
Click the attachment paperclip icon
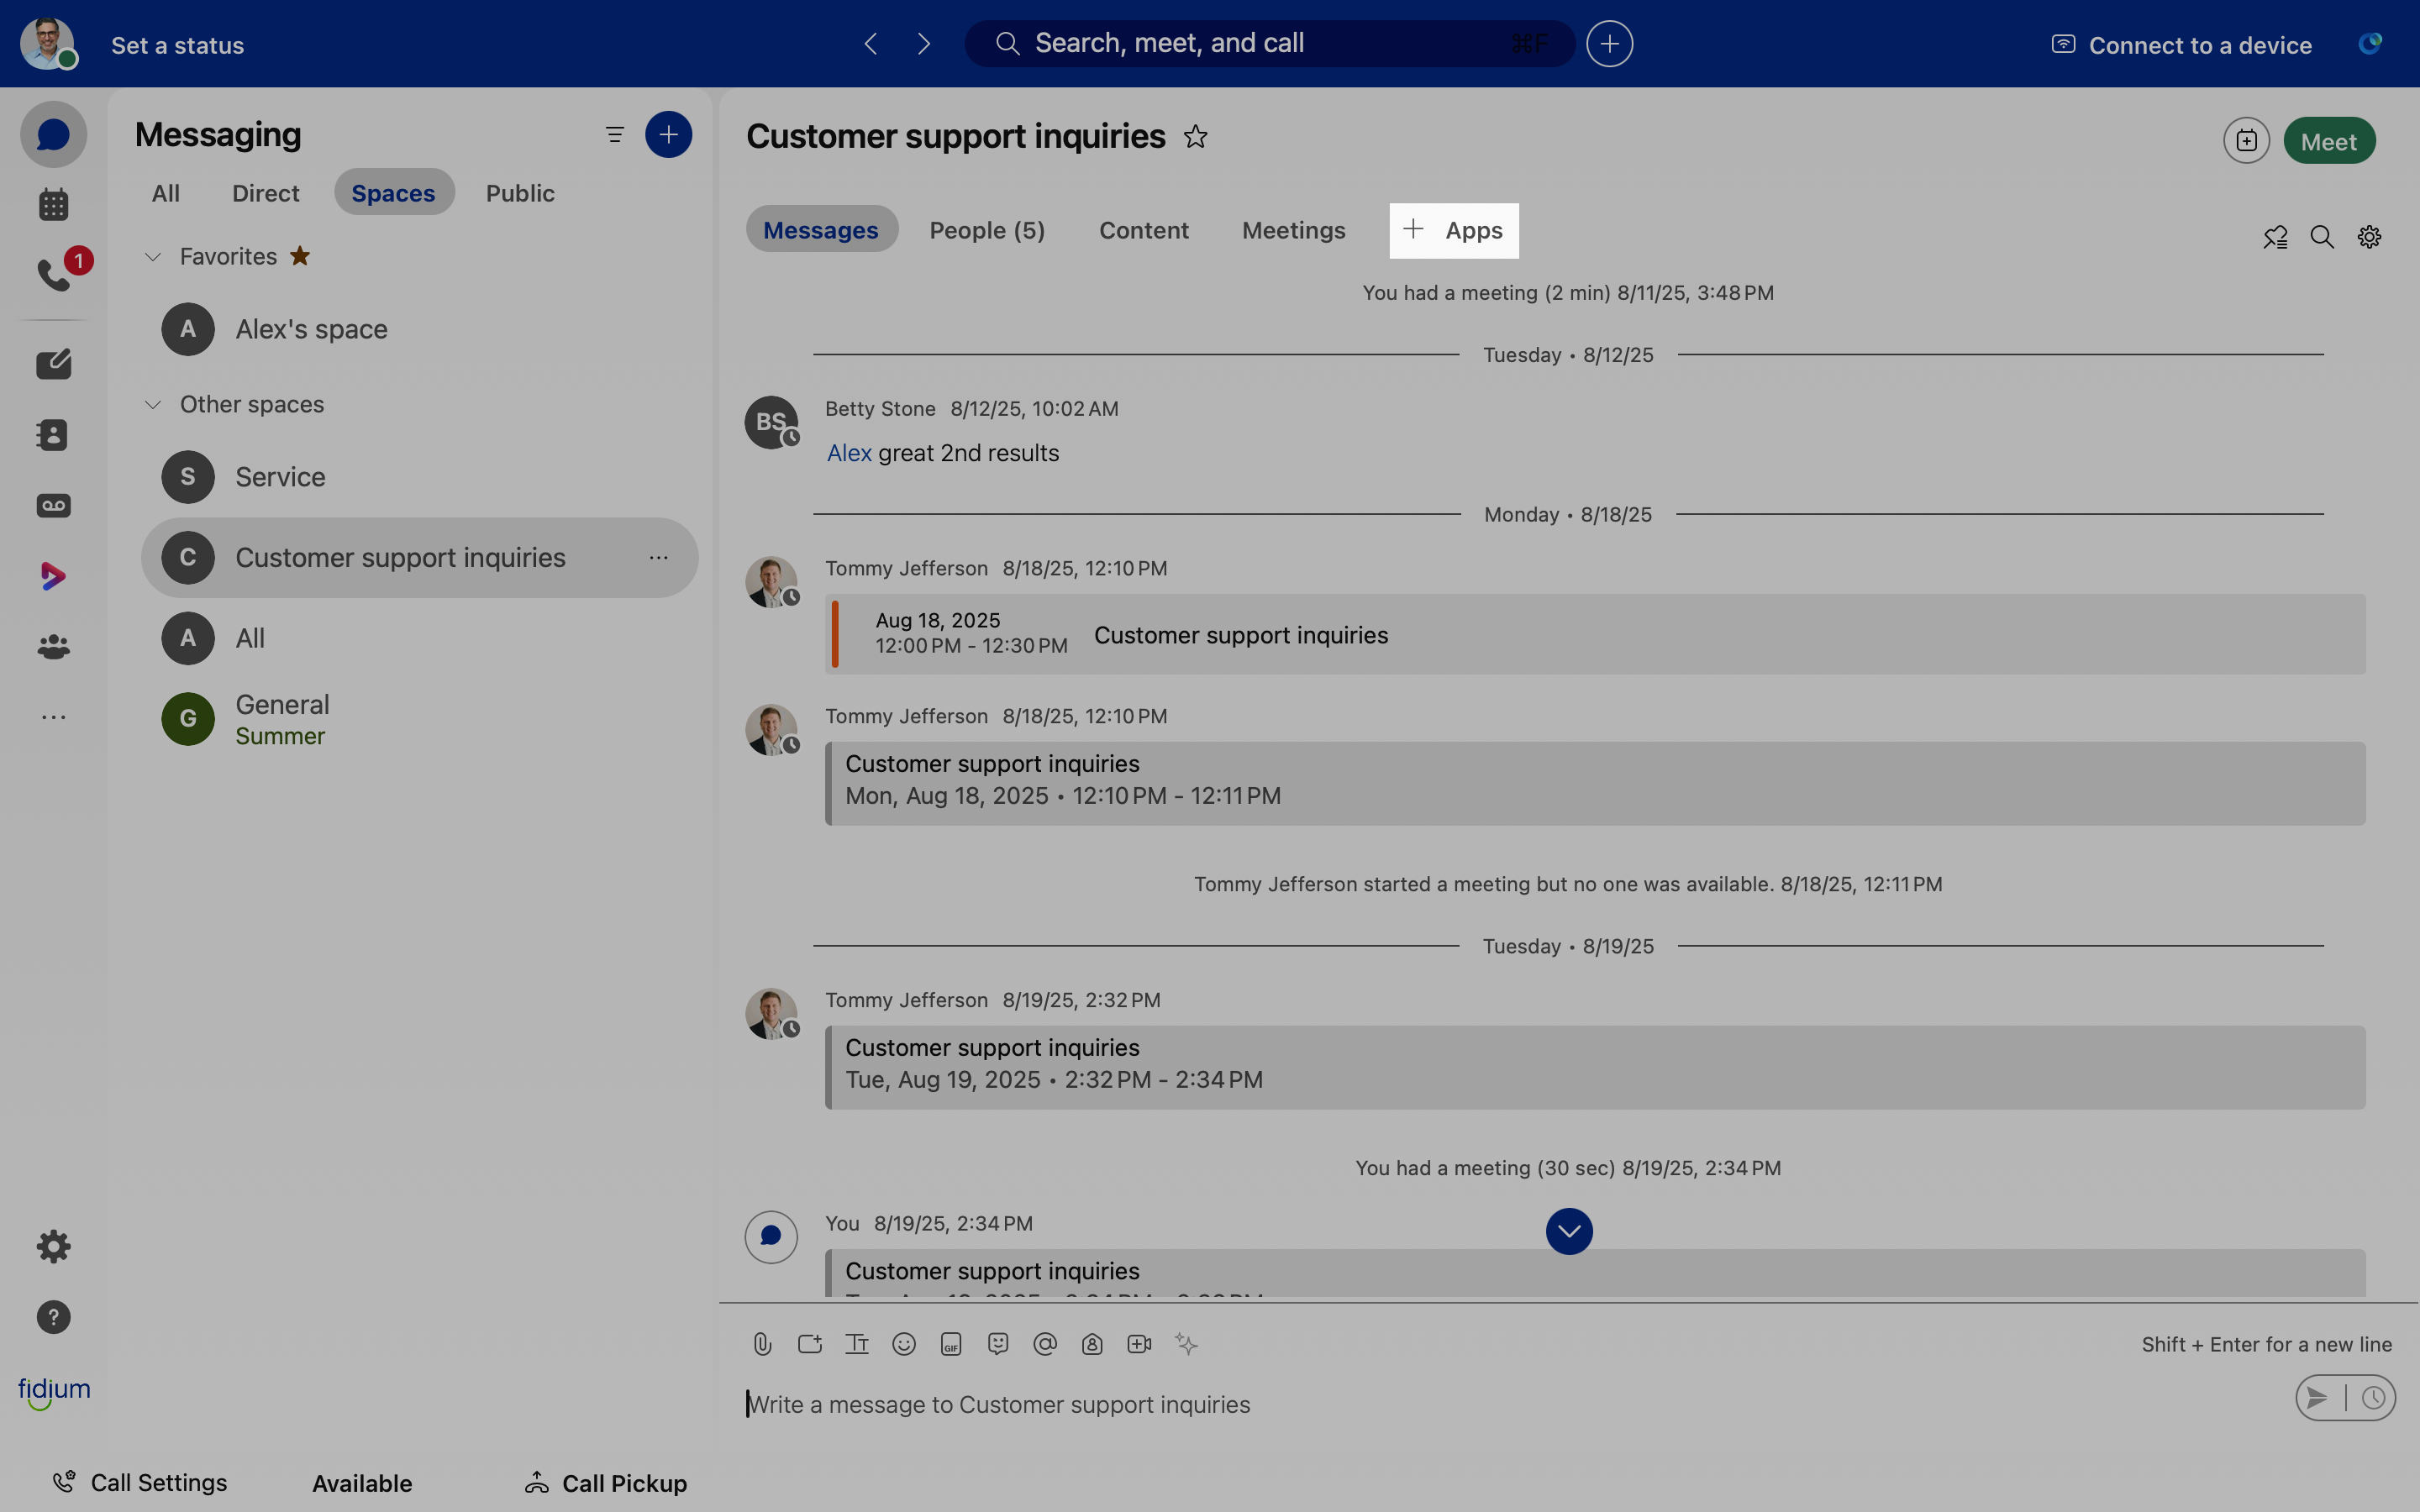pyautogui.click(x=762, y=1344)
